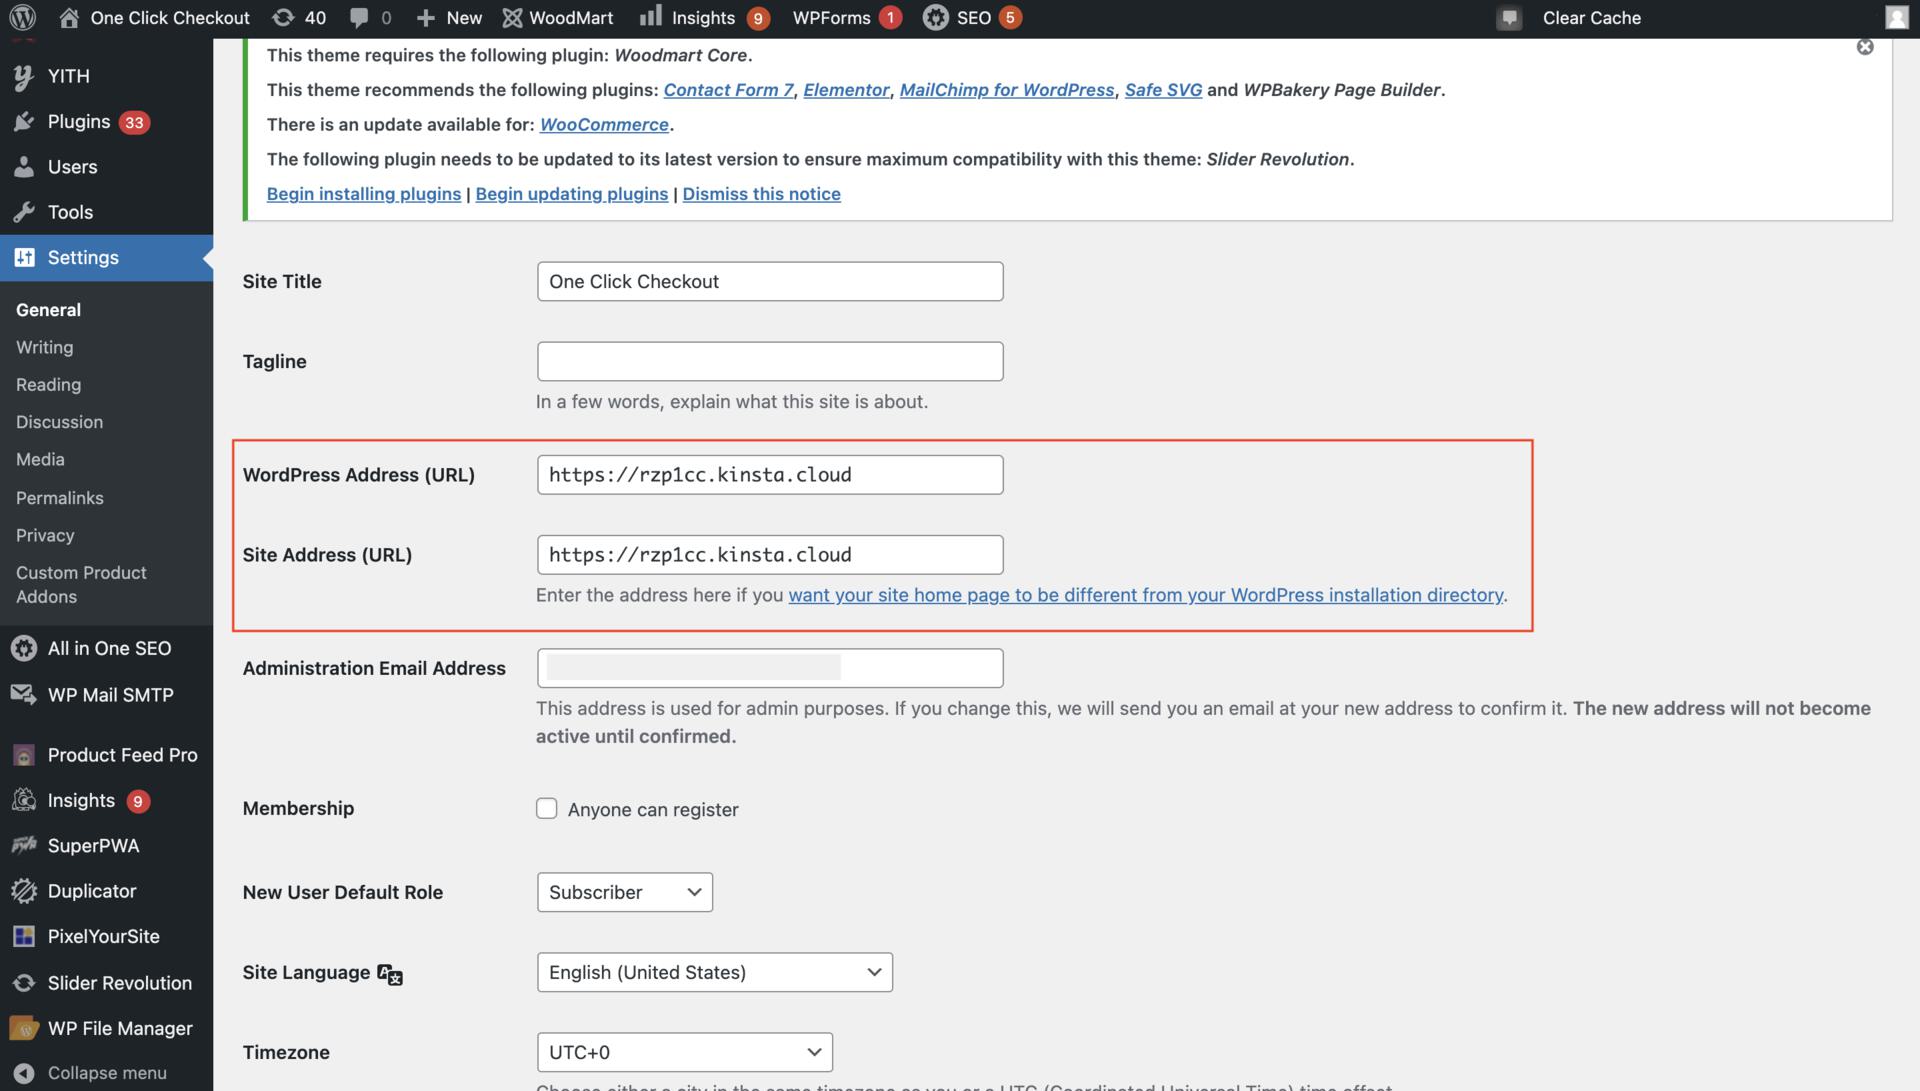Open the SuperPWA icon
Viewport: 1920px width, 1091px height.
24,845
